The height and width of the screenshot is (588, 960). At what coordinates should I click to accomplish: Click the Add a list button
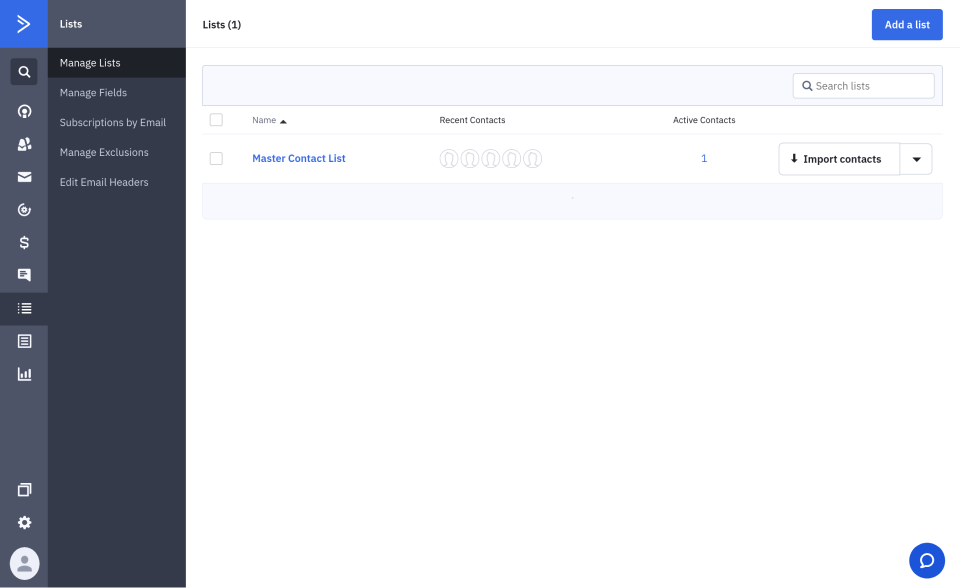point(907,24)
